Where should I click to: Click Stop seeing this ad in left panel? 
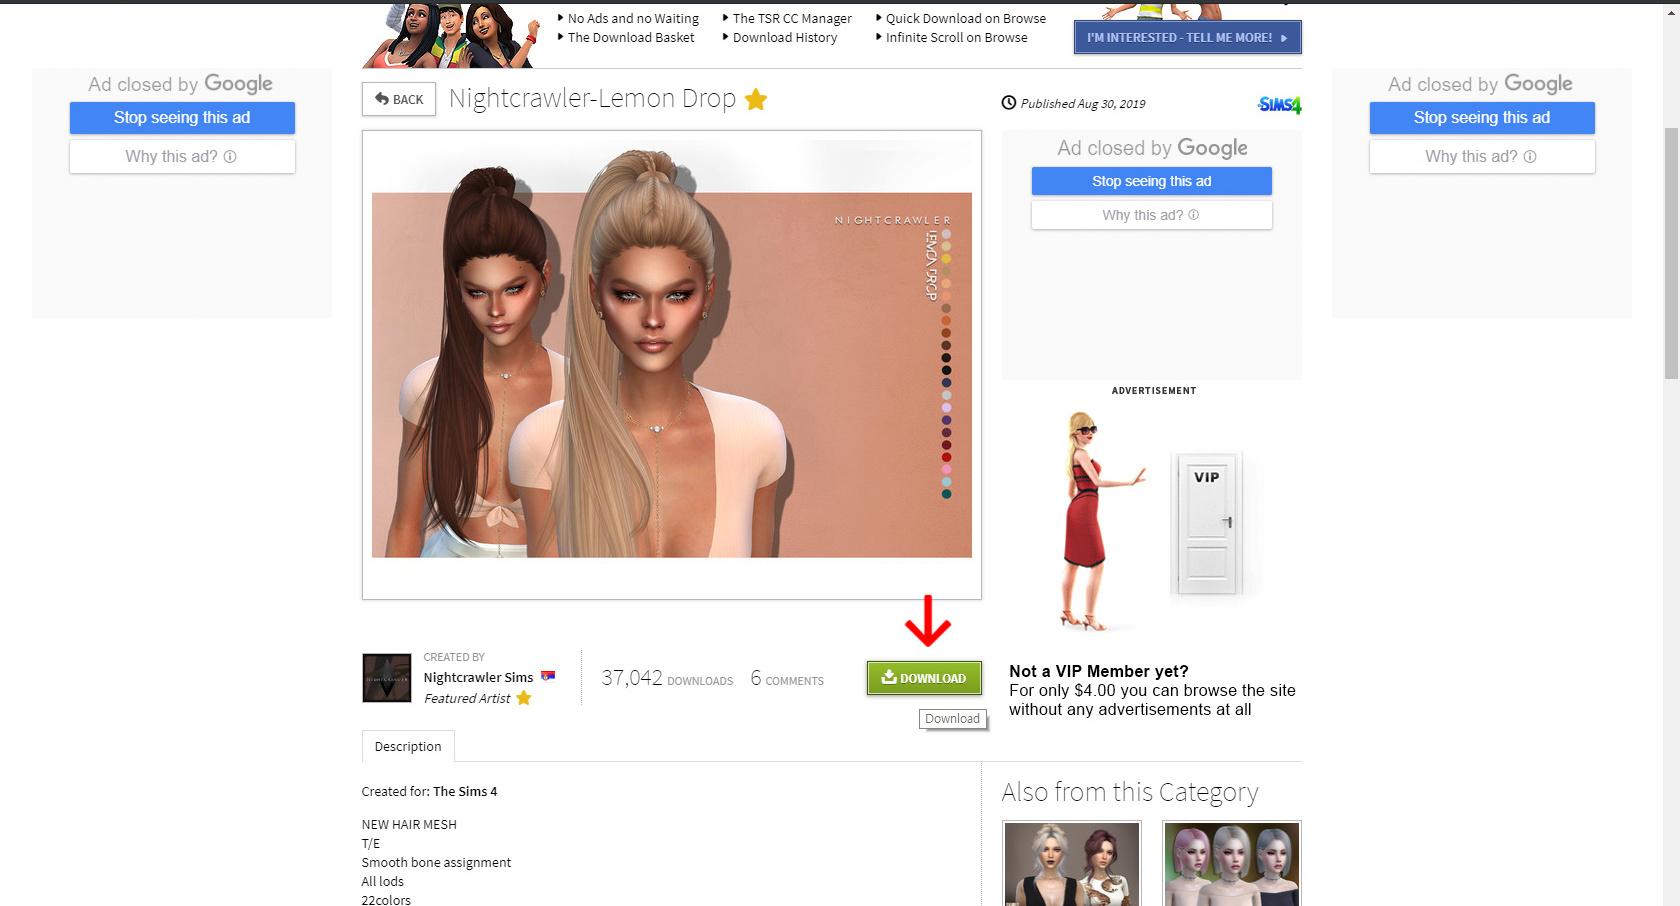(182, 118)
